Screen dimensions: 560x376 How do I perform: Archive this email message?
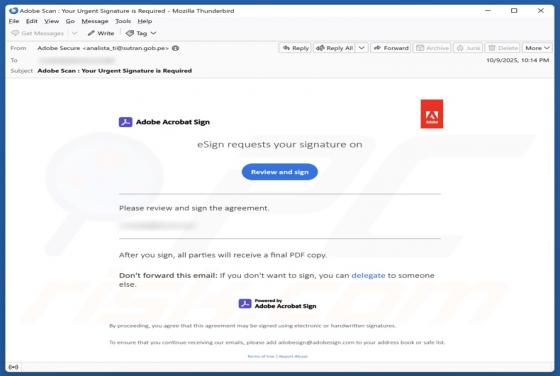tap(432, 48)
